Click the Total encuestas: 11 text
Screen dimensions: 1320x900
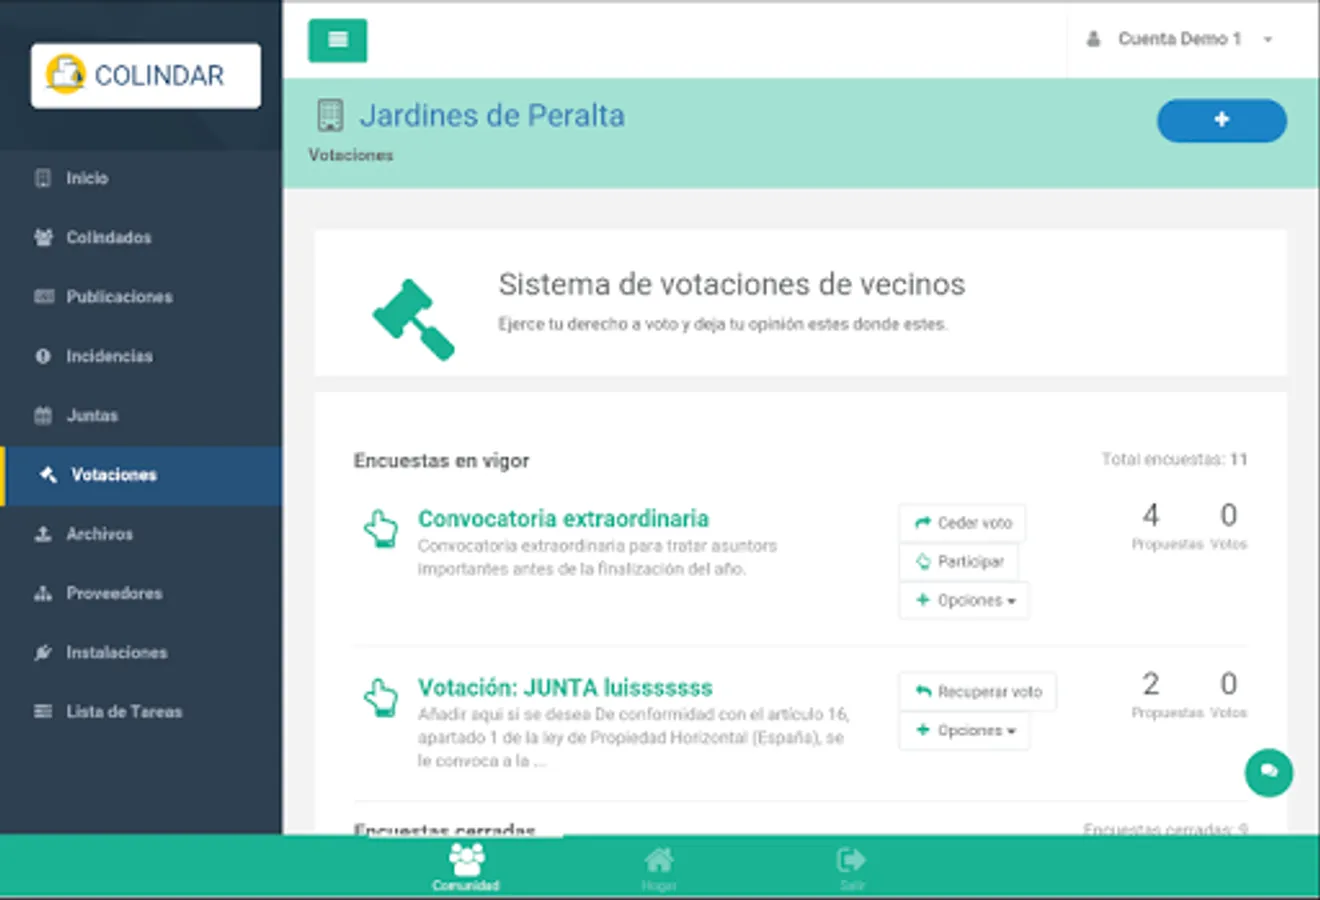point(1174,459)
